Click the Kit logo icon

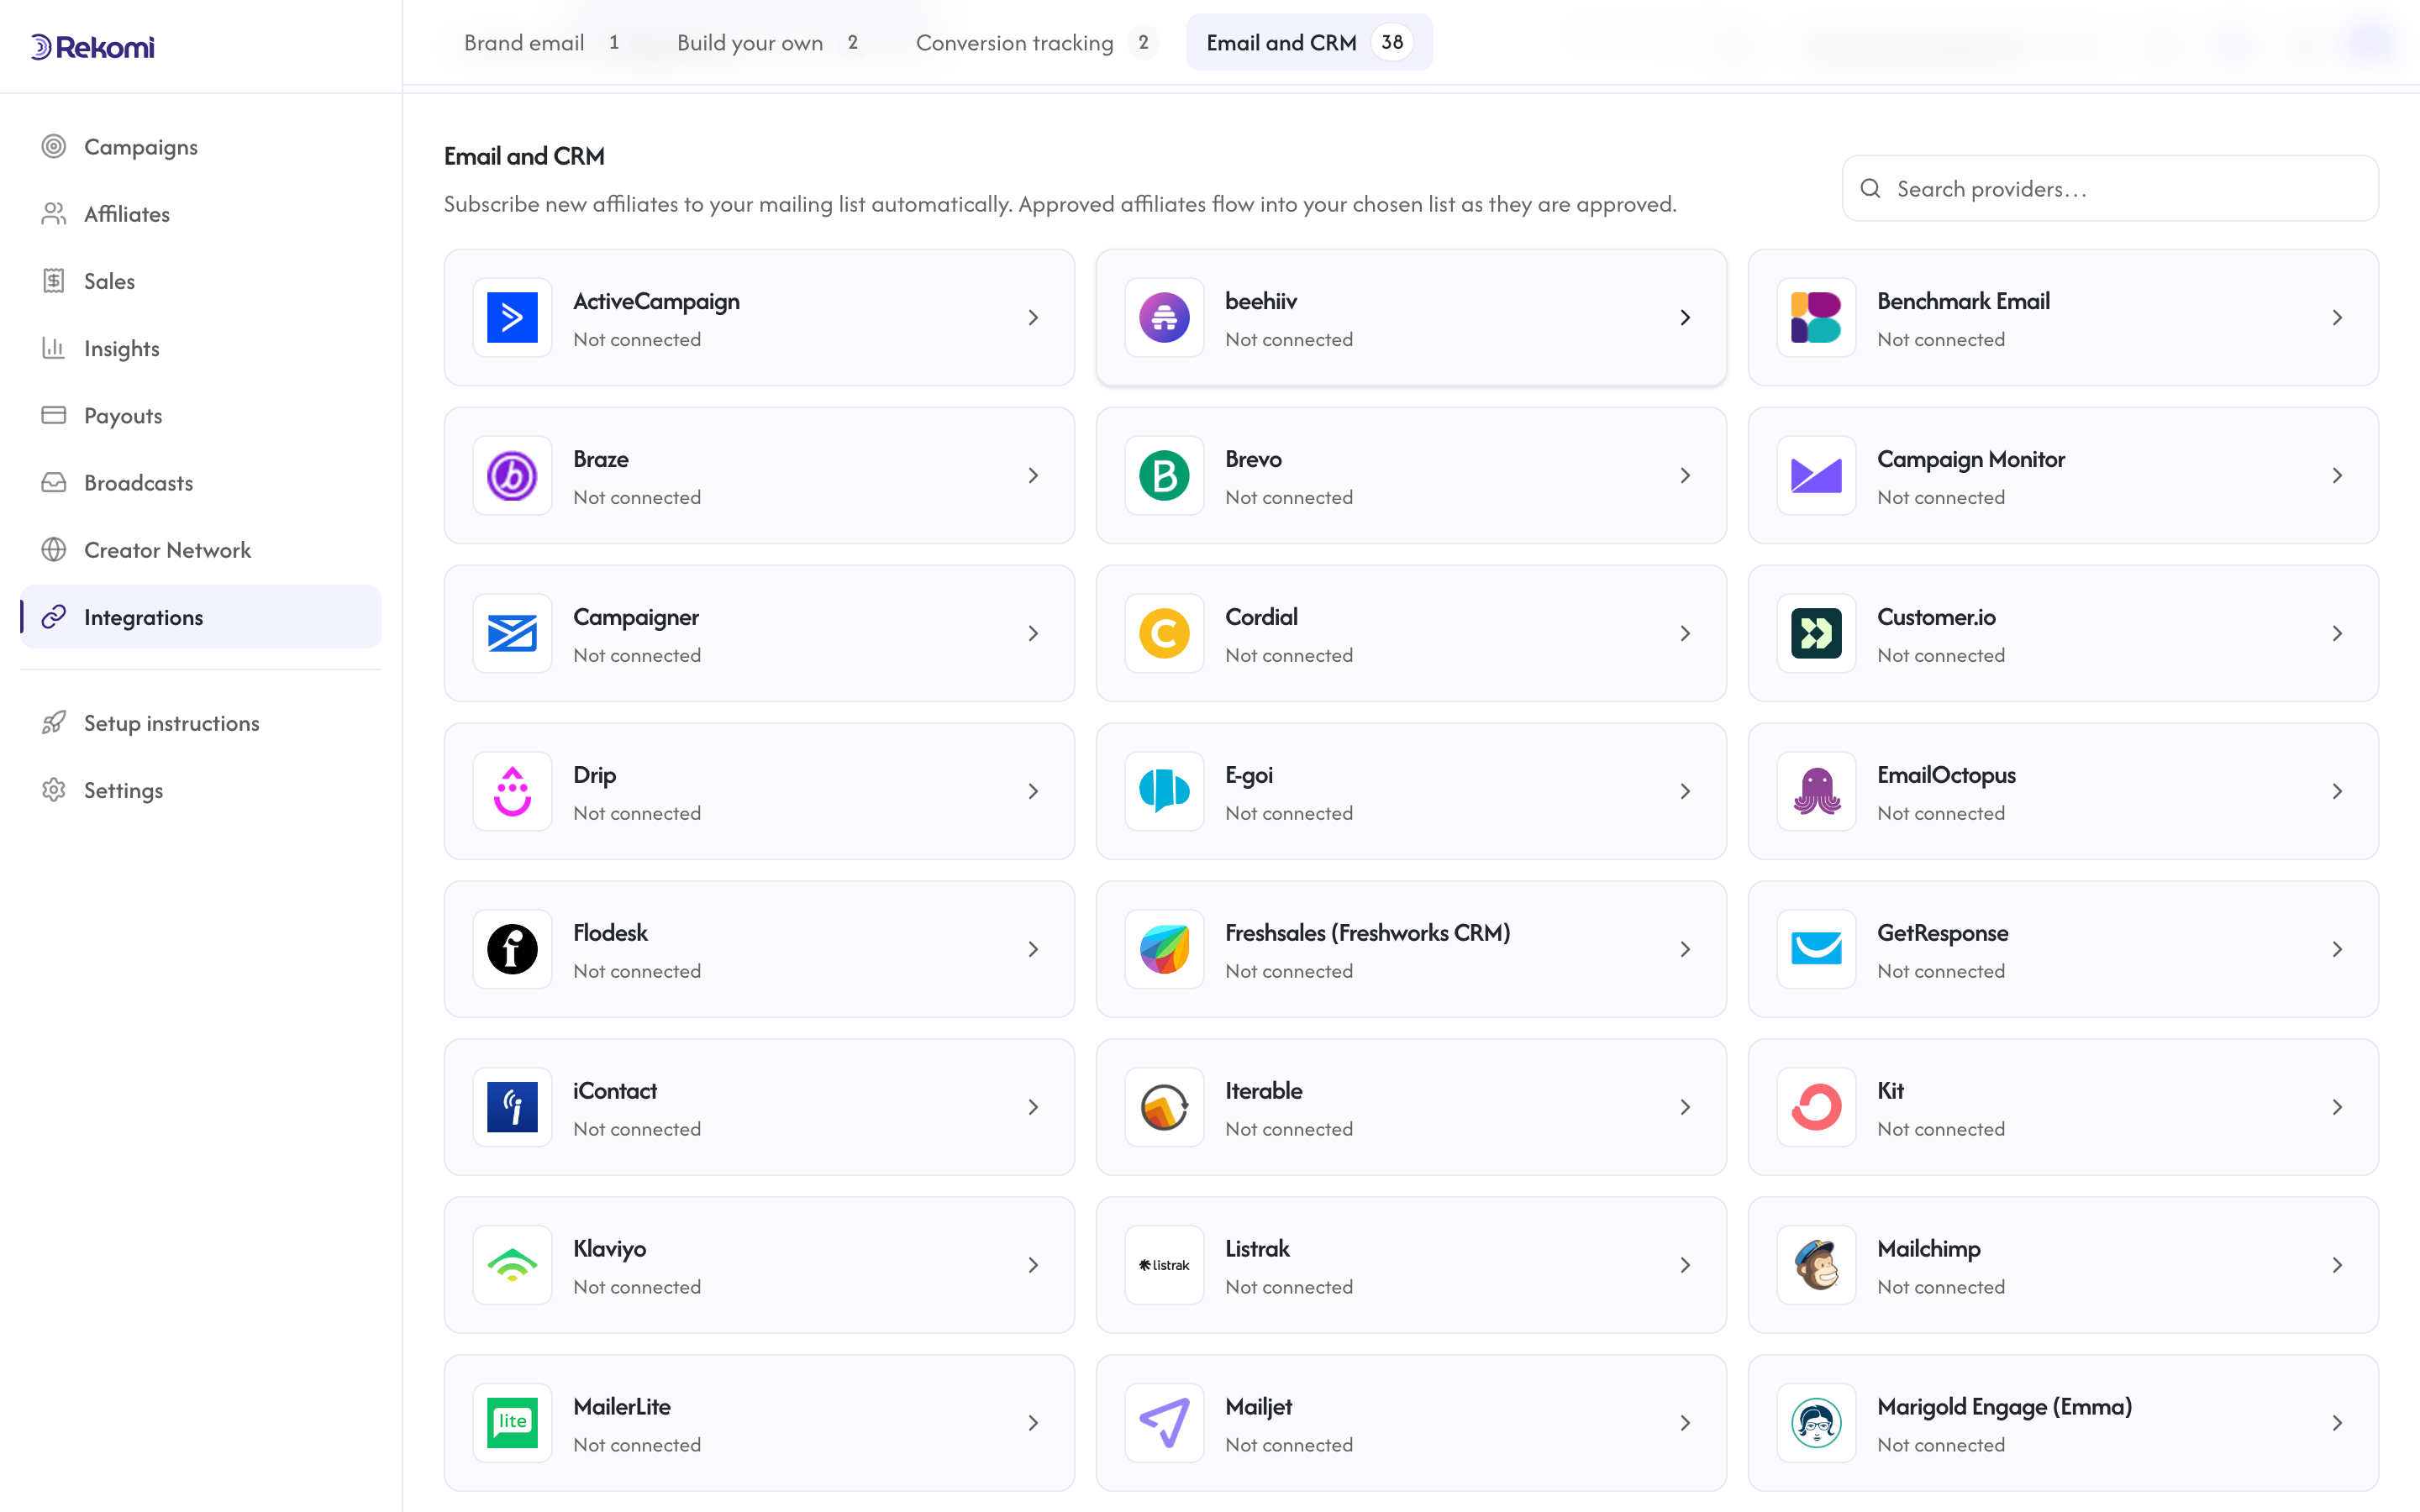click(1816, 1107)
